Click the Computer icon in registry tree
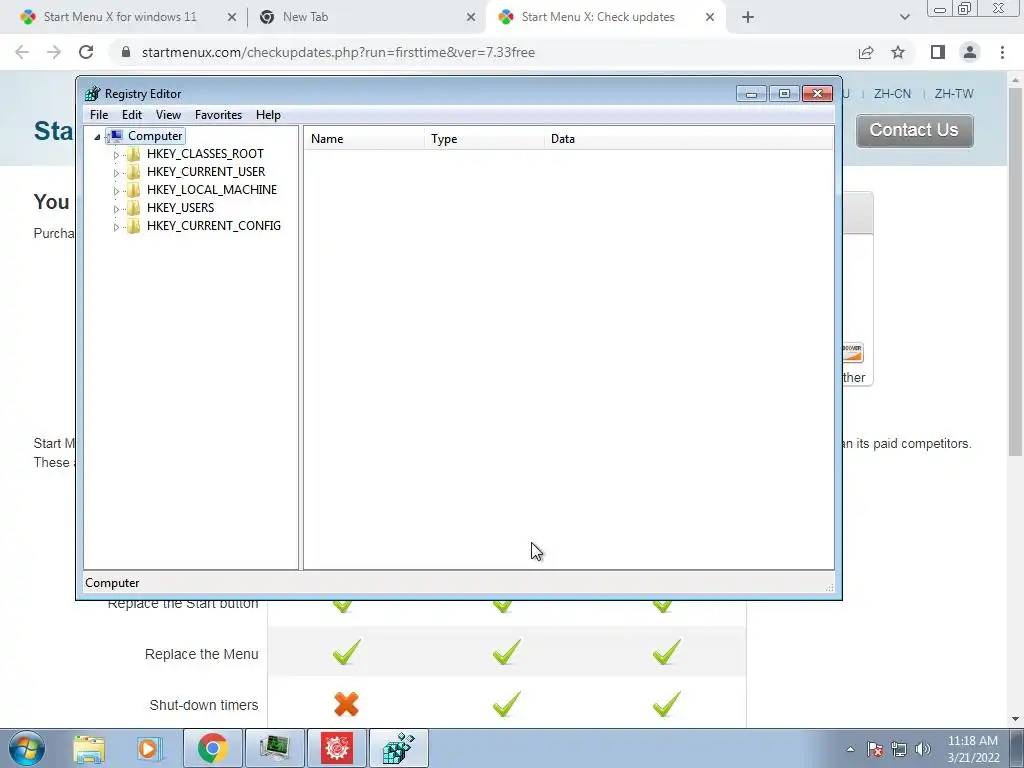The width and height of the screenshot is (1024, 768). click(115, 136)
